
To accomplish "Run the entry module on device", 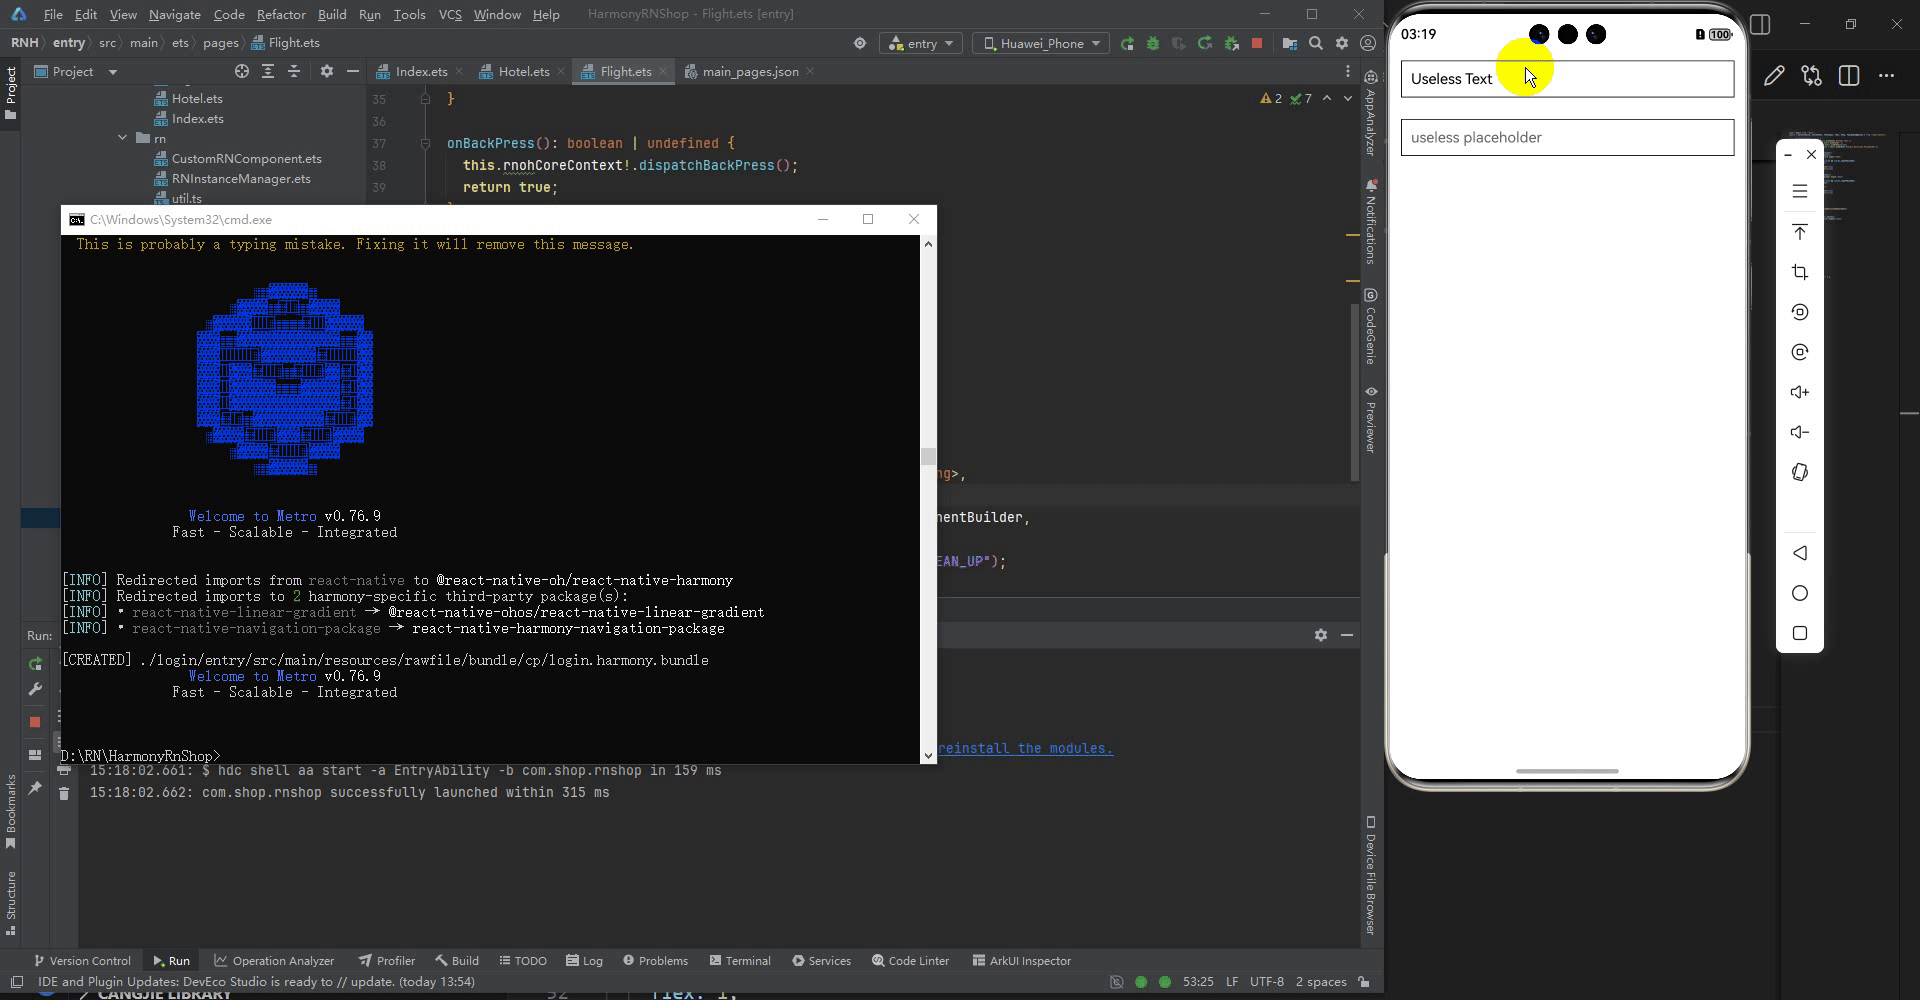I will [1127, 43].
